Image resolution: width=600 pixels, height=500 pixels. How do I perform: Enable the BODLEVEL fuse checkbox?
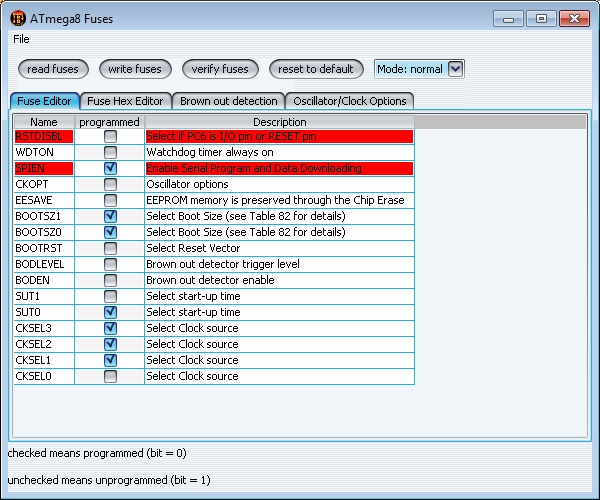pos(110,264)
